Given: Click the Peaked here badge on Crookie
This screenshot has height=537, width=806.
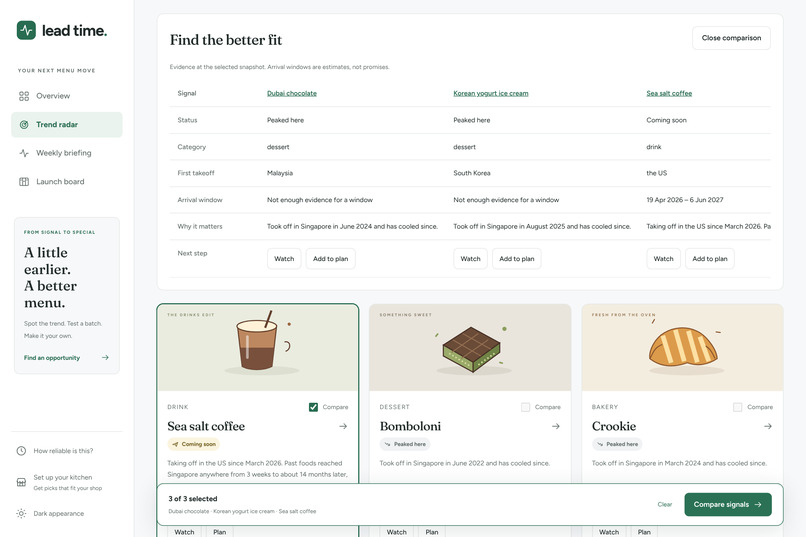Looking at the screenshot, I should point(617,444).
